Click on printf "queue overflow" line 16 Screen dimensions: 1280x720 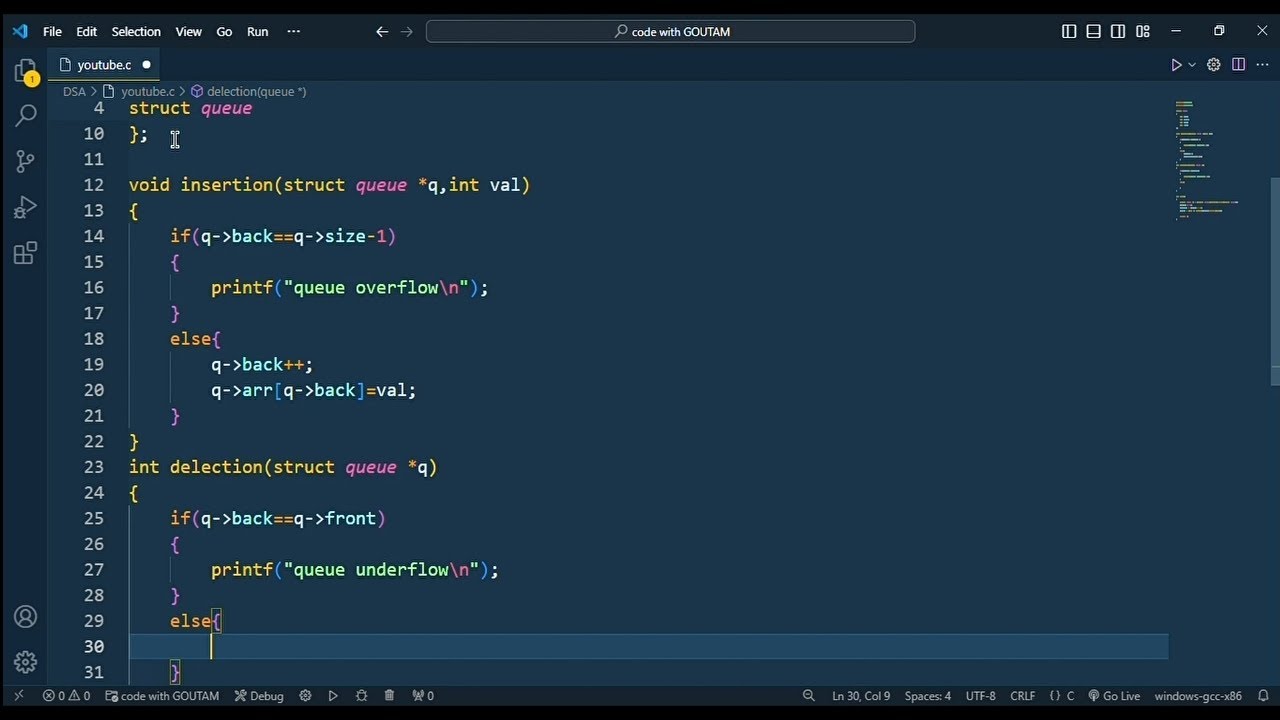[349, 288]
